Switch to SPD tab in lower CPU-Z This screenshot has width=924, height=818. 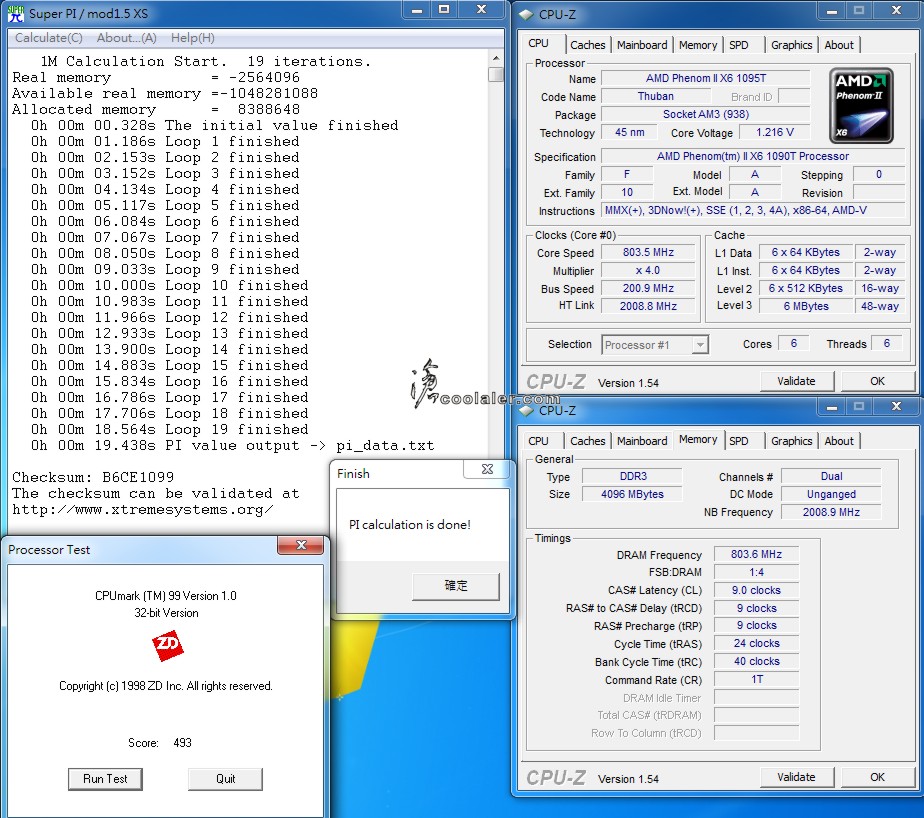click(x=738, y=441)
